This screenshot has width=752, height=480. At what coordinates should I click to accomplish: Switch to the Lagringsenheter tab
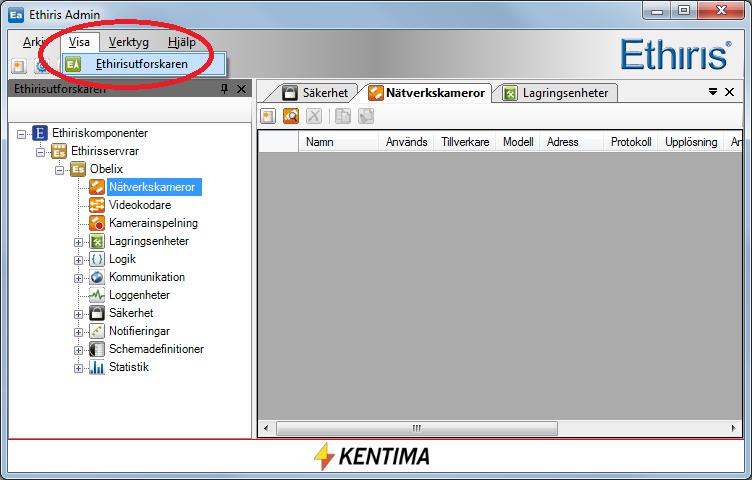[556, 93]
